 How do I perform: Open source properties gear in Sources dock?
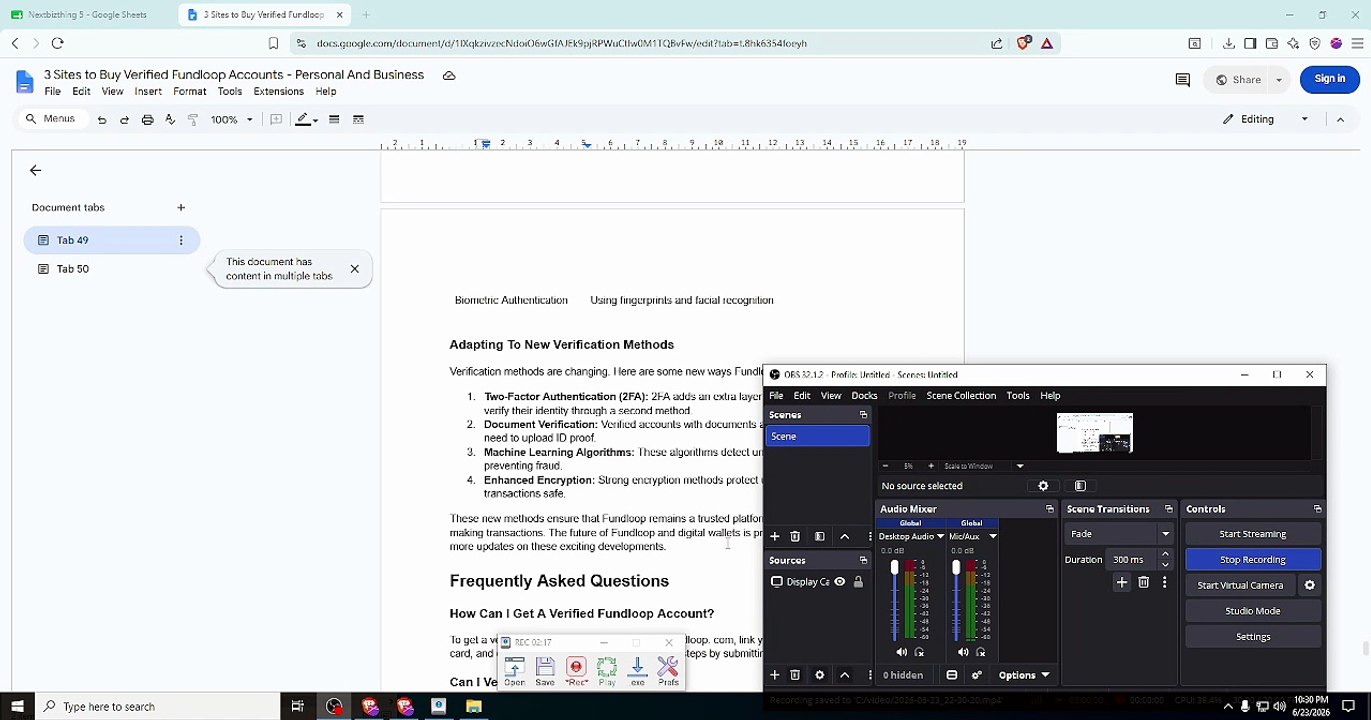[x=820, y=676]
